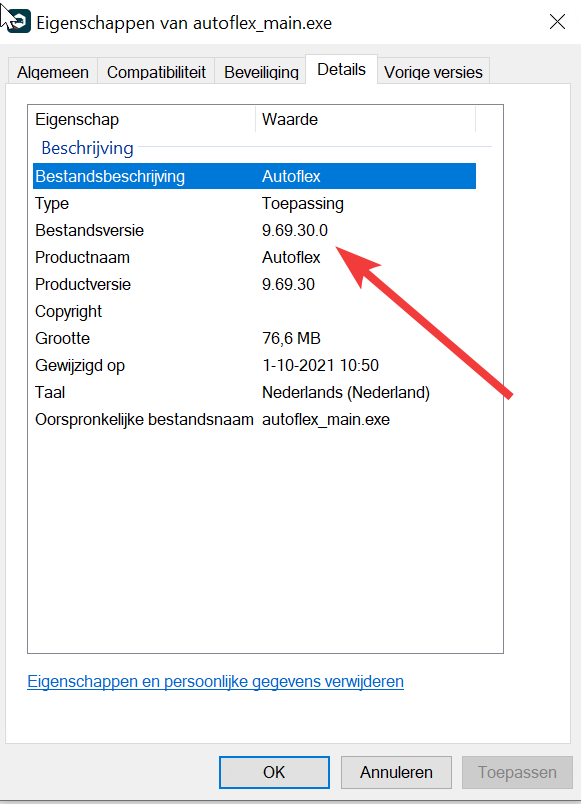Image resolution: width=581 pixels, height=804 pixels.
Task: Select the Productnaam row
Action: coord(254,257)
